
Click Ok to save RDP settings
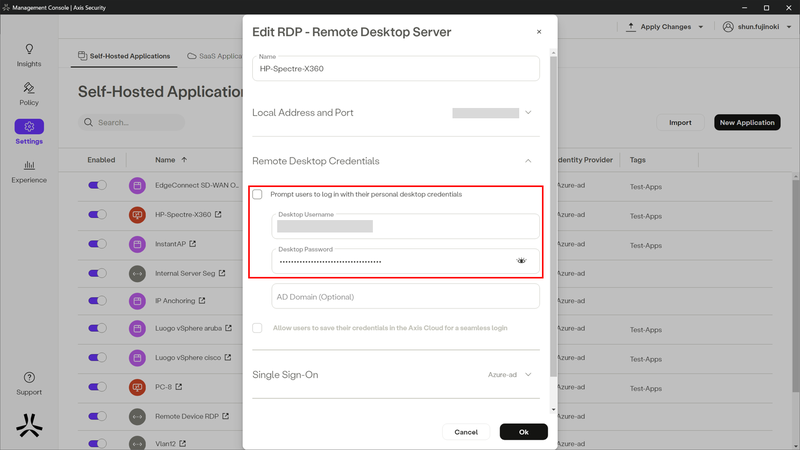[523, 432]
